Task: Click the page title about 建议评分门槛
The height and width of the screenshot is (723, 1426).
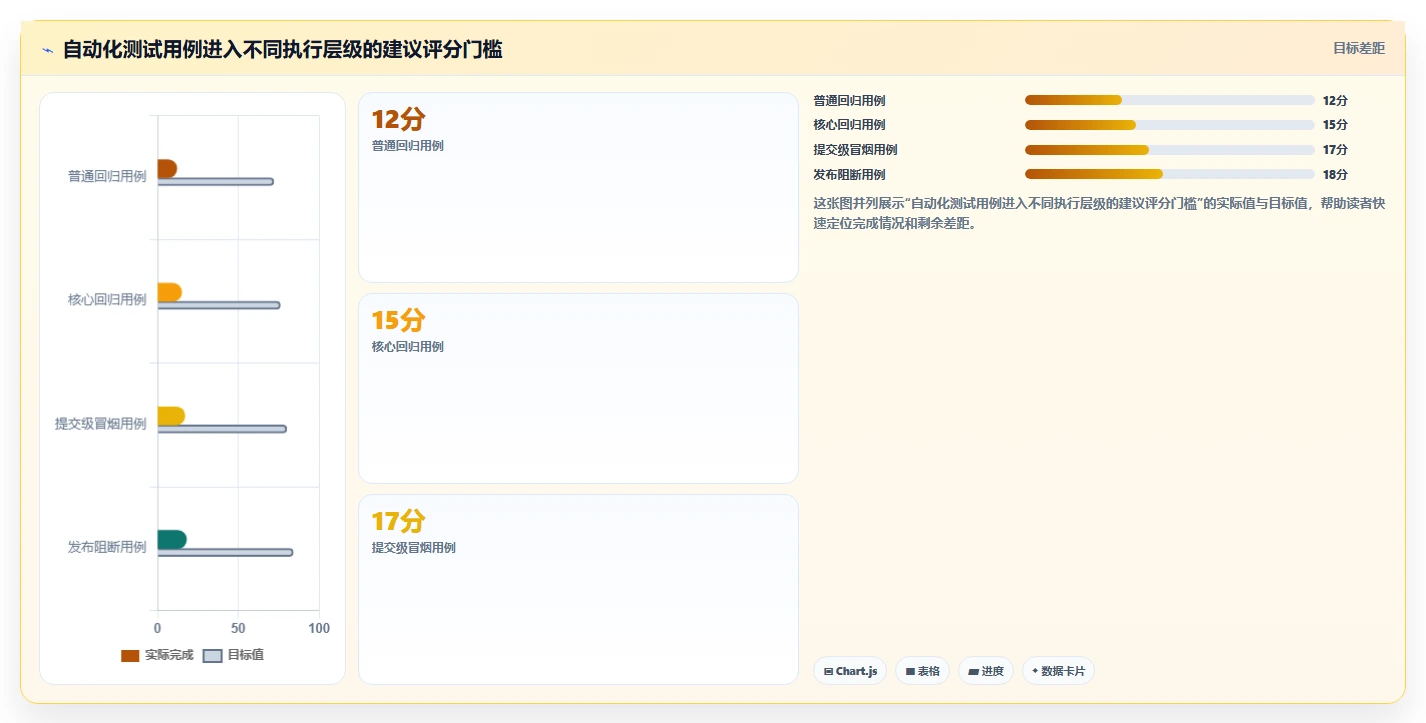Action: pos(283,49)
